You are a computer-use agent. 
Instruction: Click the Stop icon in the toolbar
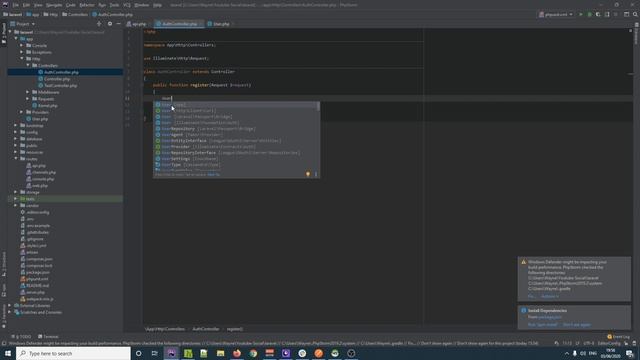(616, 15)
